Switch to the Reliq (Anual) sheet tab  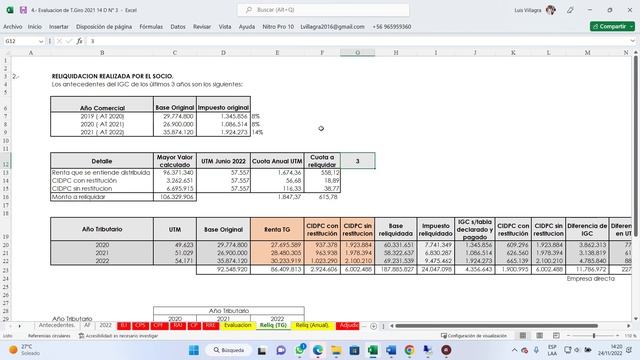312,326
